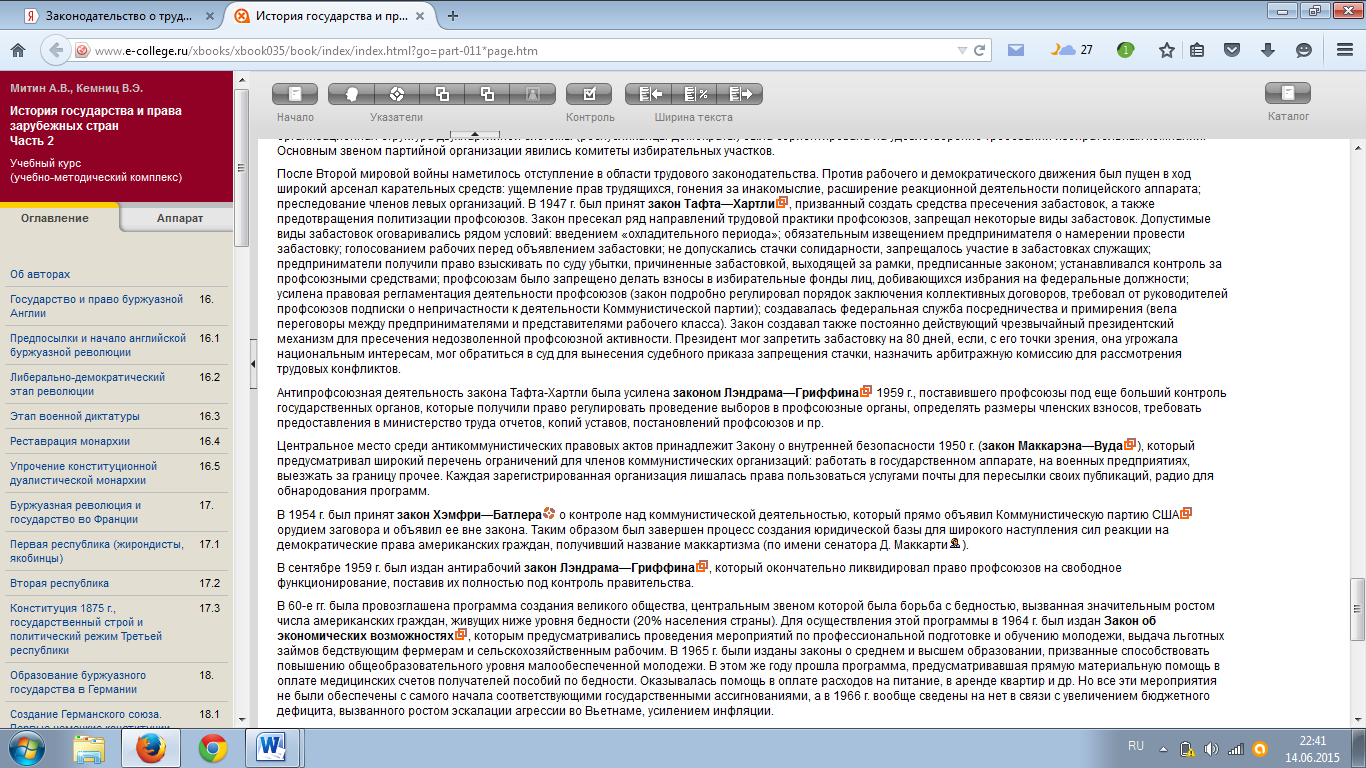This screenshot has width=1366, height=768.
Task: Widen text width with right-arrow icon
Action: pyautogui.click(x=740, y=94)
